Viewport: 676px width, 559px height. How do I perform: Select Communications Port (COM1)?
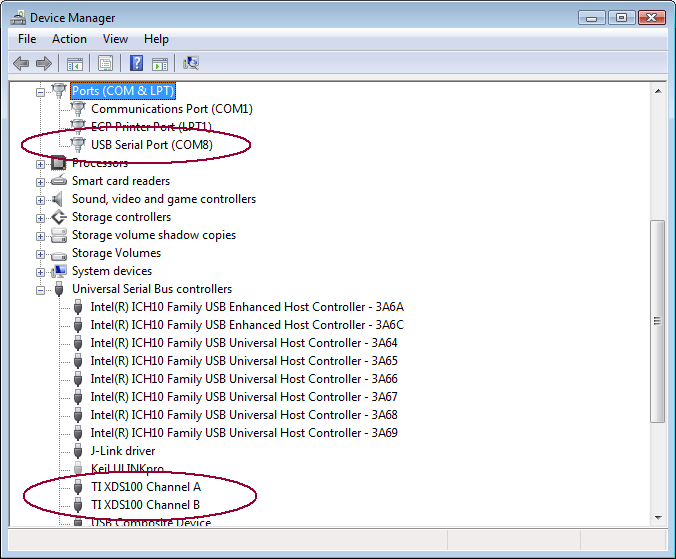click(x=172, y=109)
